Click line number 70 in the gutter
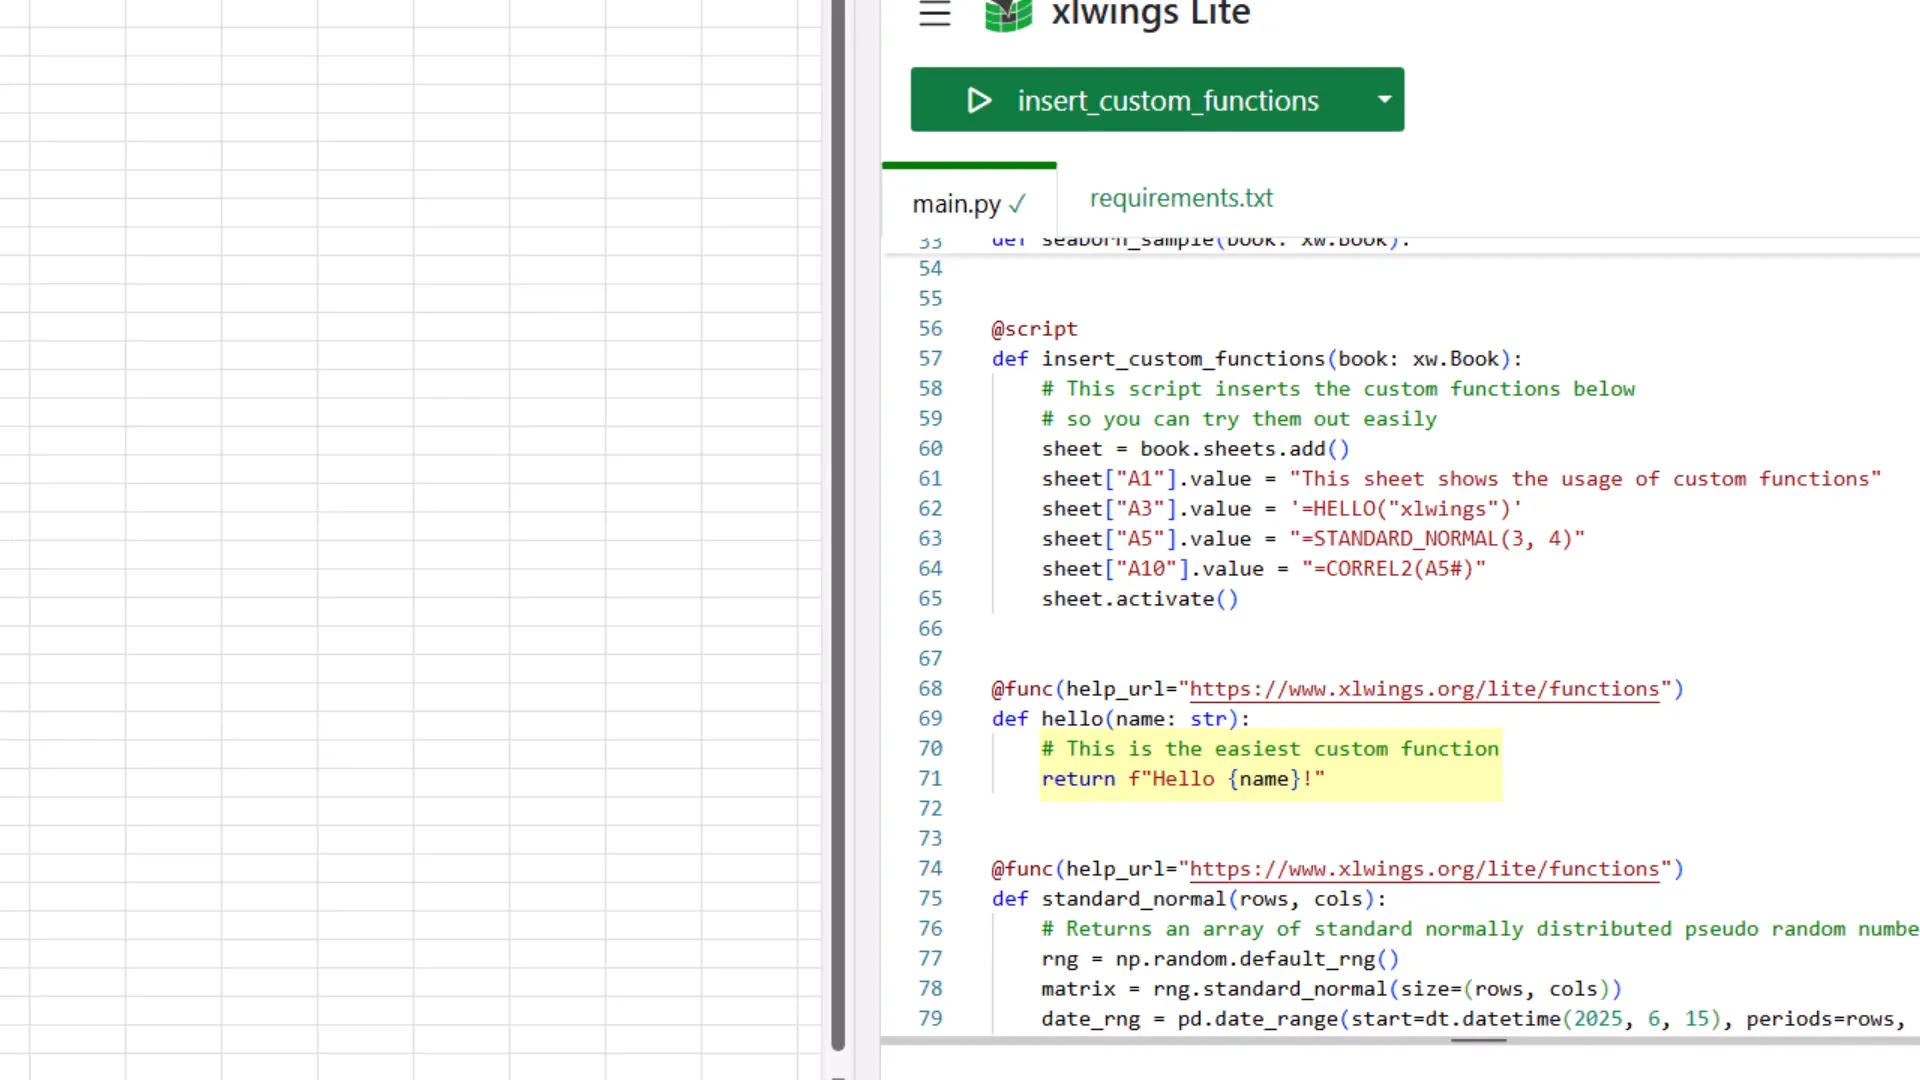The height and width of the screenshot is (1080, 1920). click(x=930, y=749)
